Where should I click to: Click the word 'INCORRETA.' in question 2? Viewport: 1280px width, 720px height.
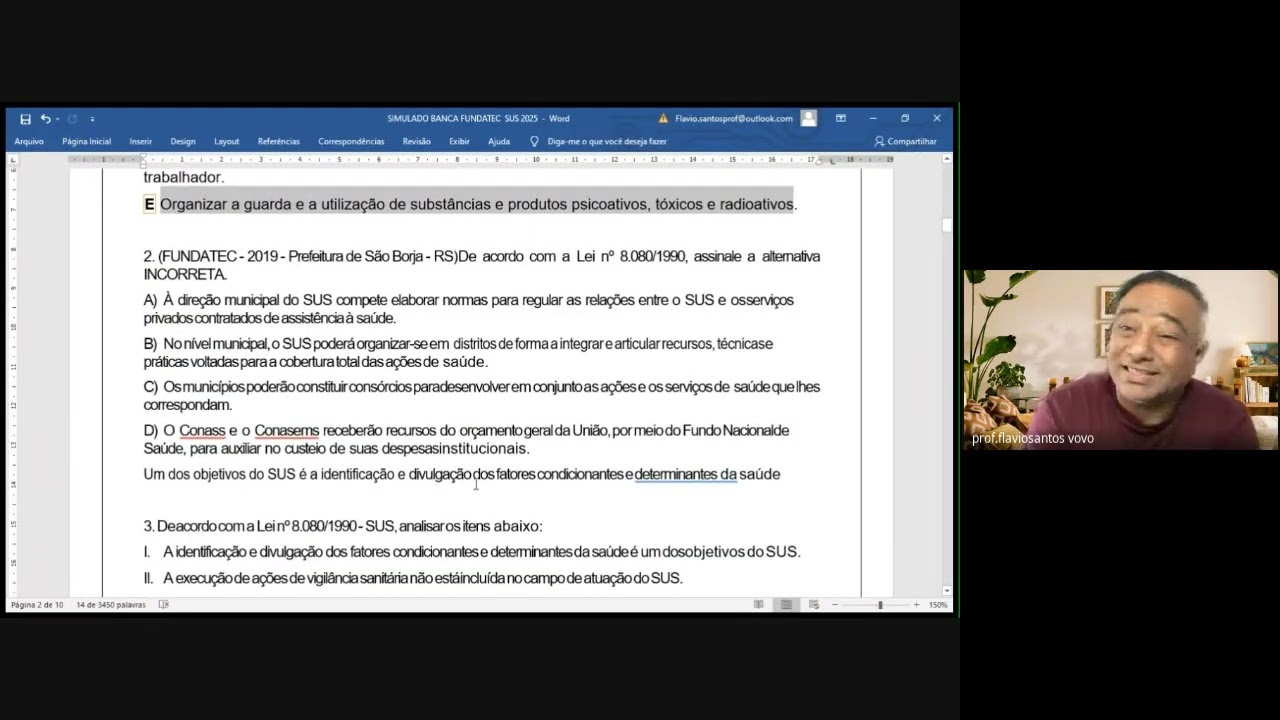click(x=185, y=274)
